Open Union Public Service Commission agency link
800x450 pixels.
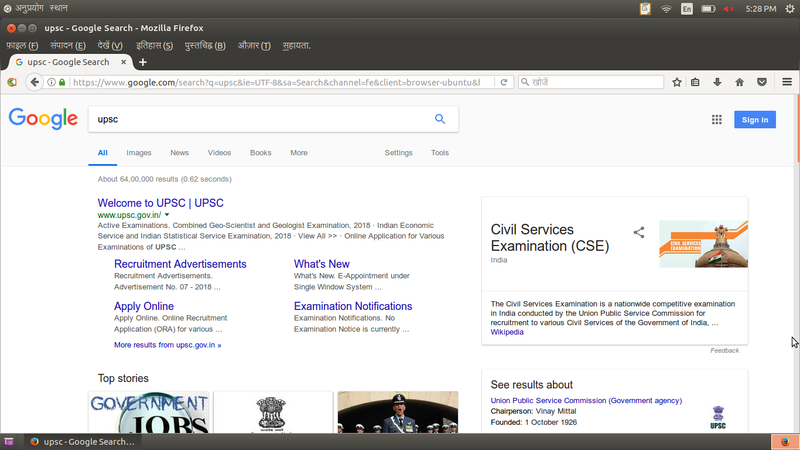(586, 401)
